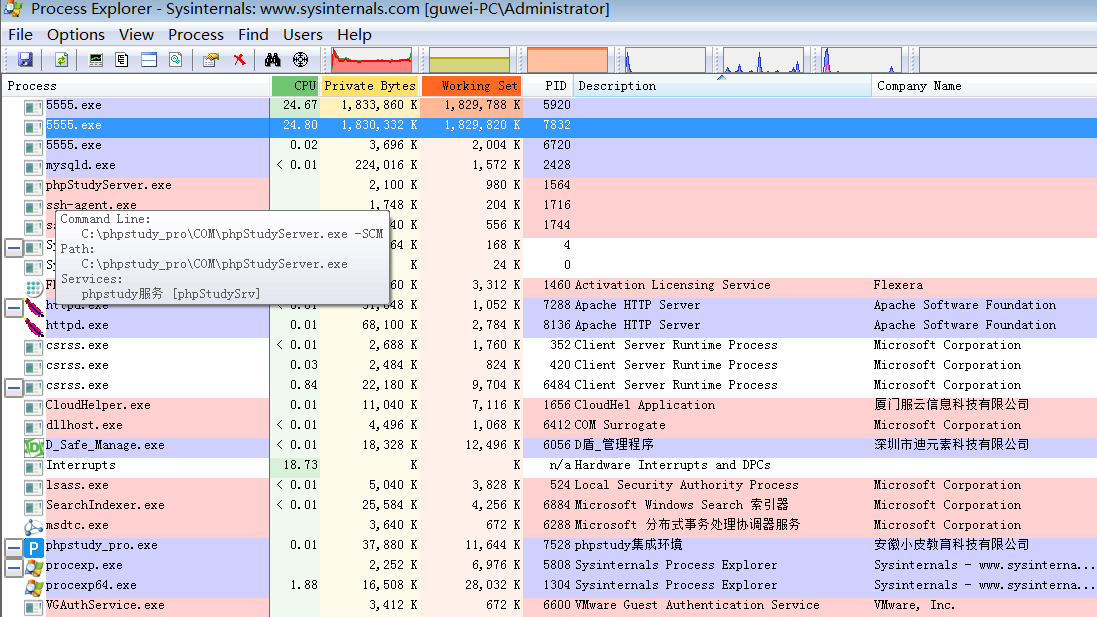Open the View menu
This screenshot has height=617, width=1097.
pyautogui.click(x=136, y=35)
